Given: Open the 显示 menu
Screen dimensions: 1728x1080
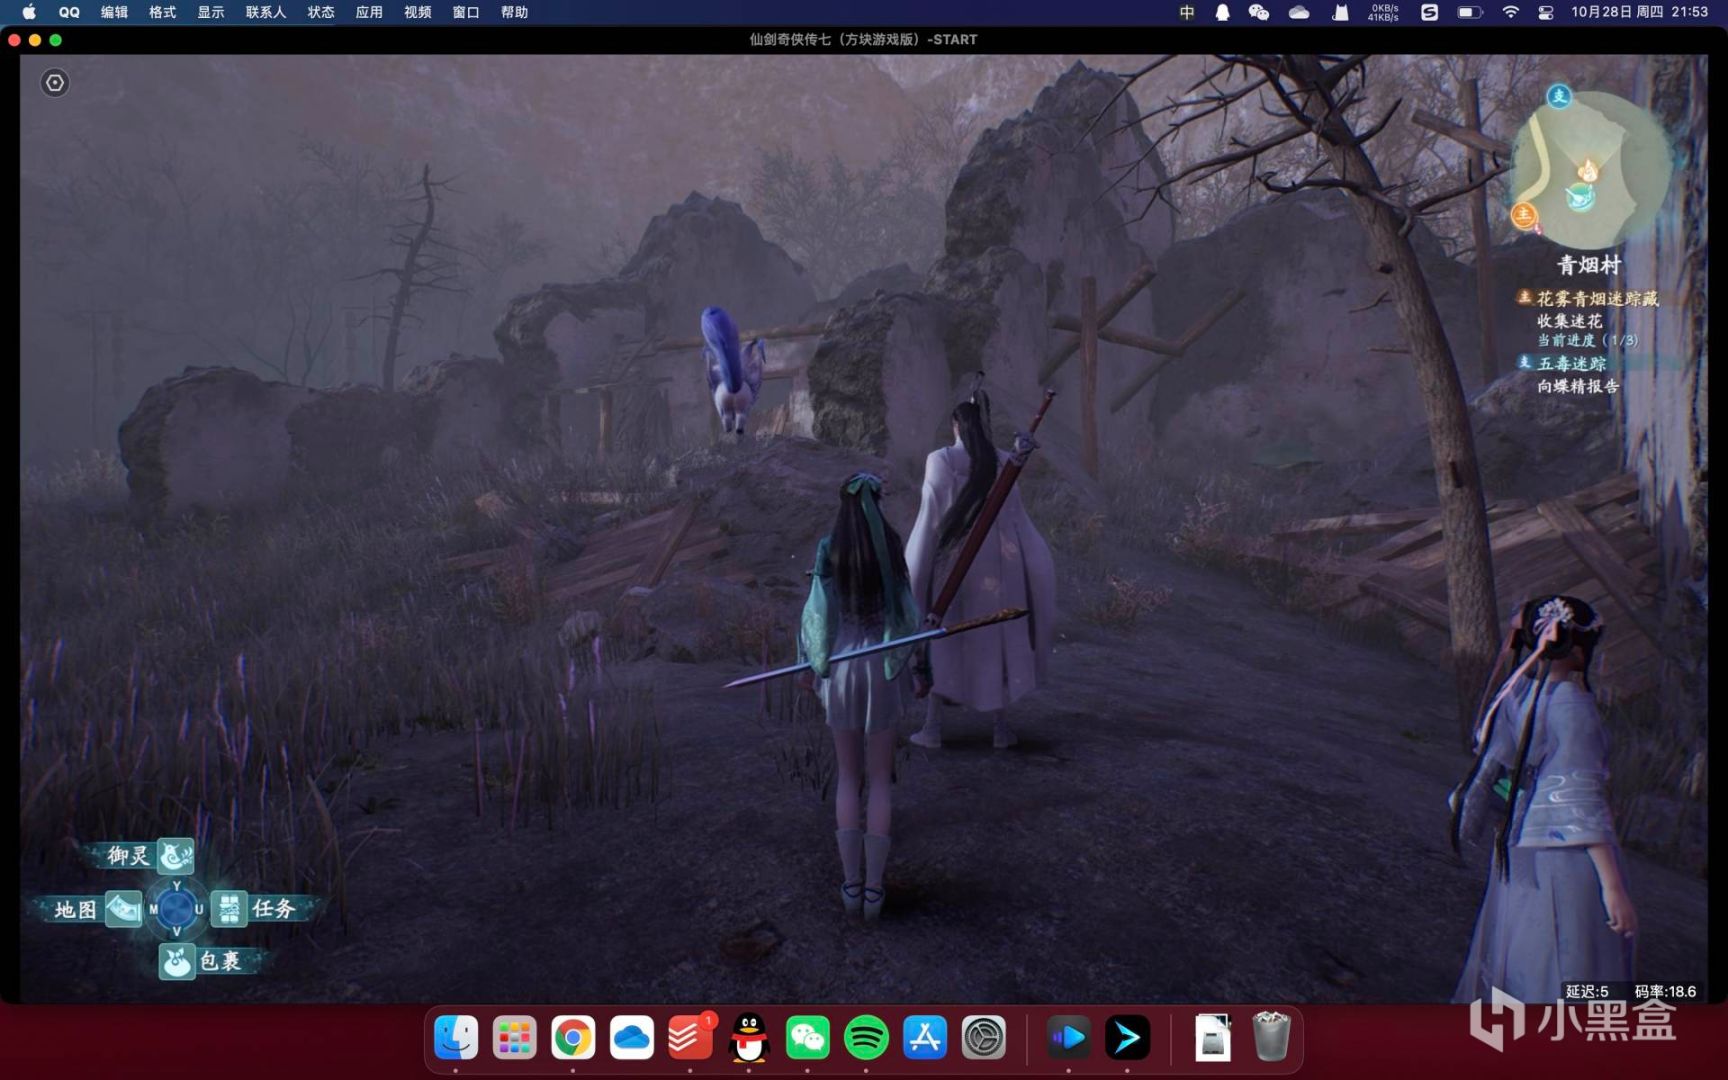Looking at the screenshot, I should pos(211,12).
